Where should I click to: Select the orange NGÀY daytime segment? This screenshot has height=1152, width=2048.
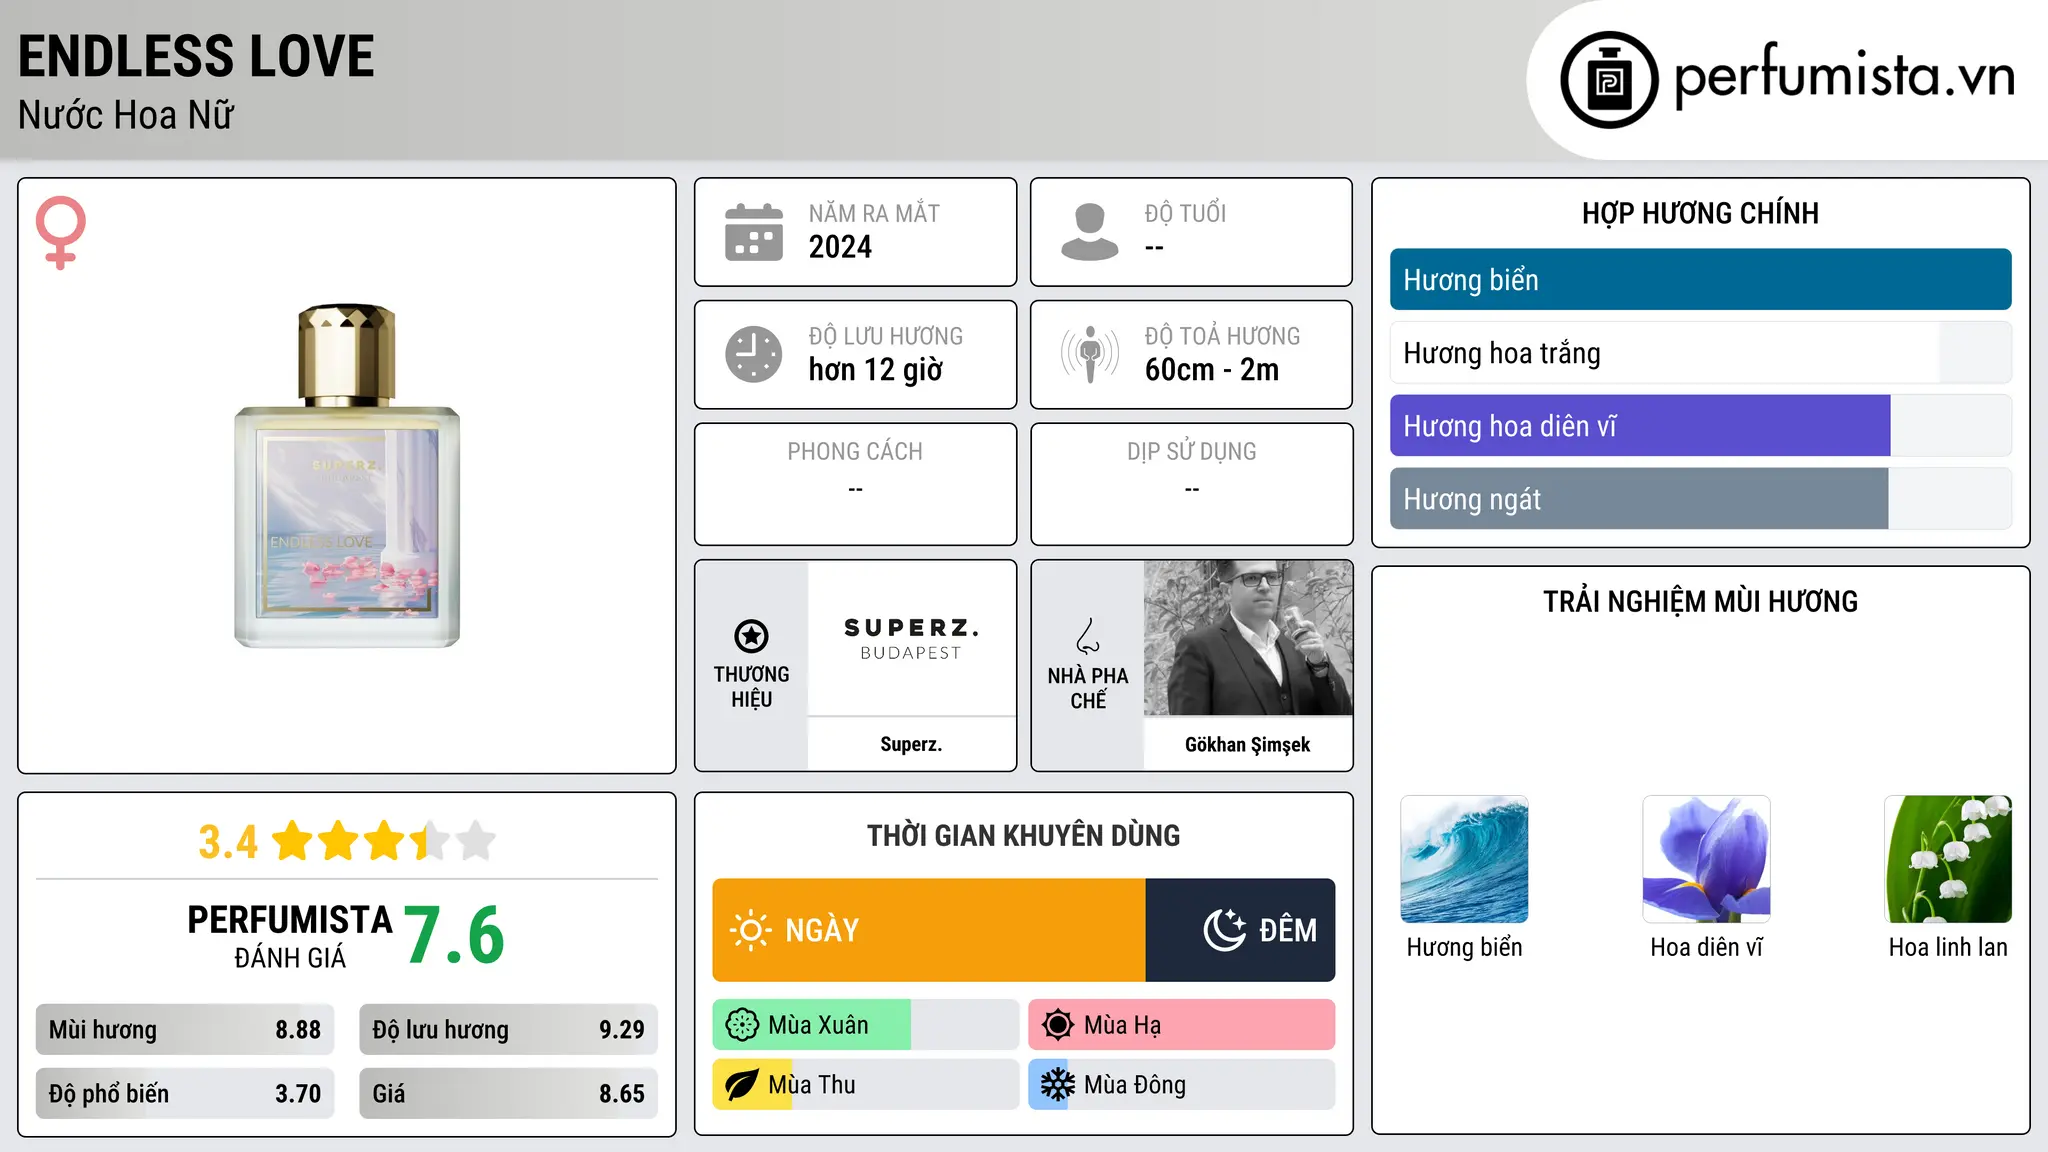(x=929, y=930)
